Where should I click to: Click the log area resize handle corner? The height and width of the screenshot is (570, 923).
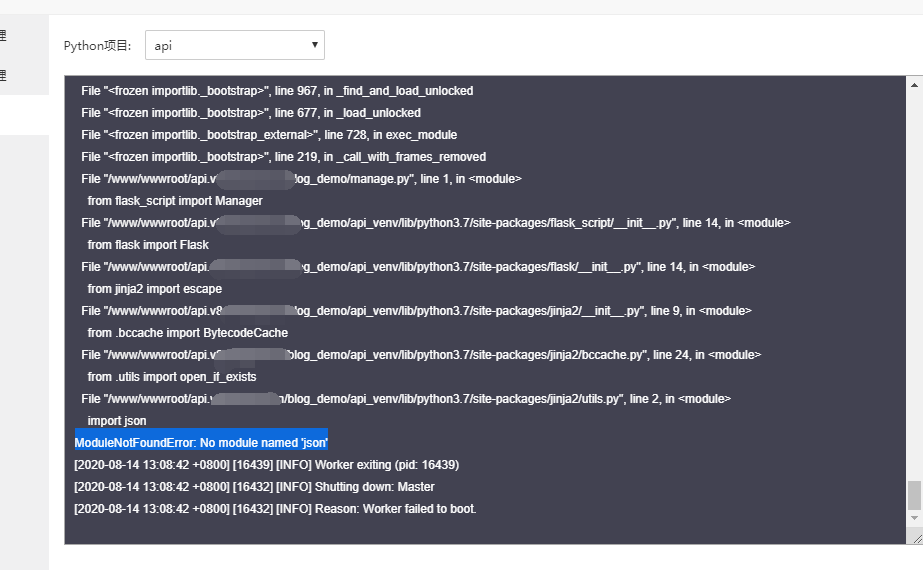917,538
